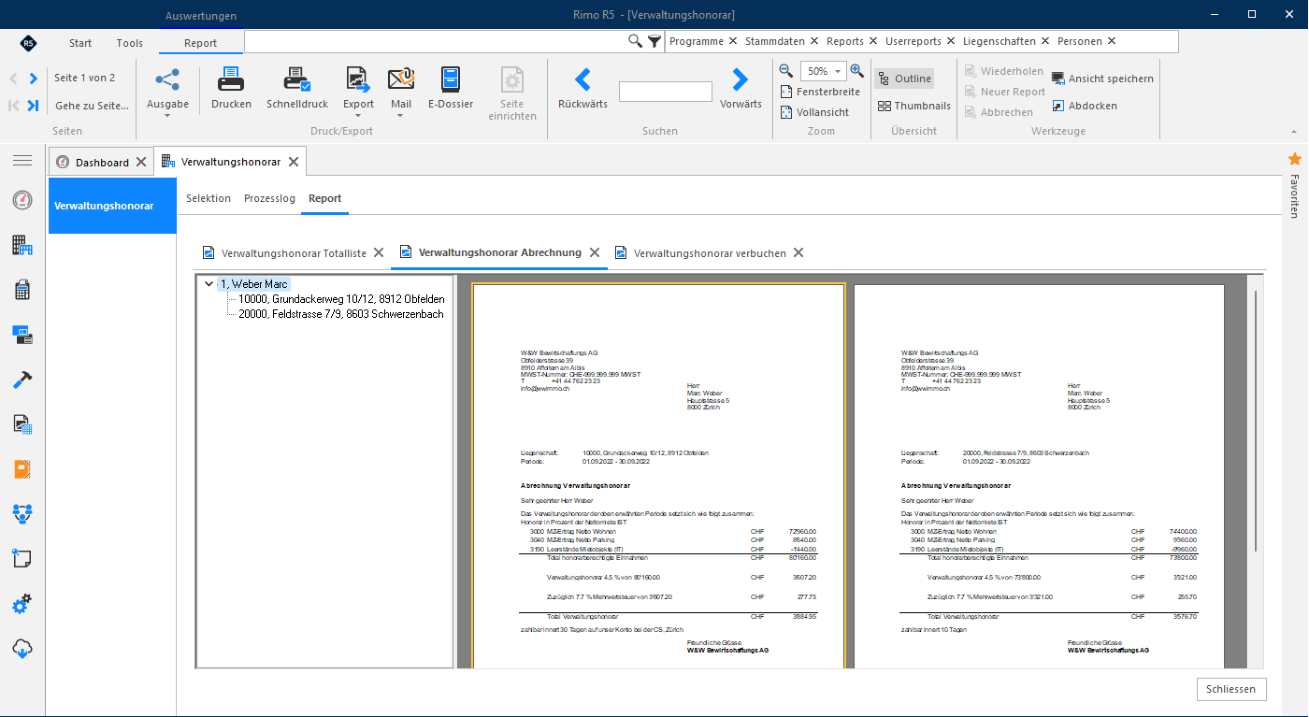Click Ansicht speichern
The width and height of the screenshot is (1309, 717).
pyautogui.click(x=1102, y=78)
